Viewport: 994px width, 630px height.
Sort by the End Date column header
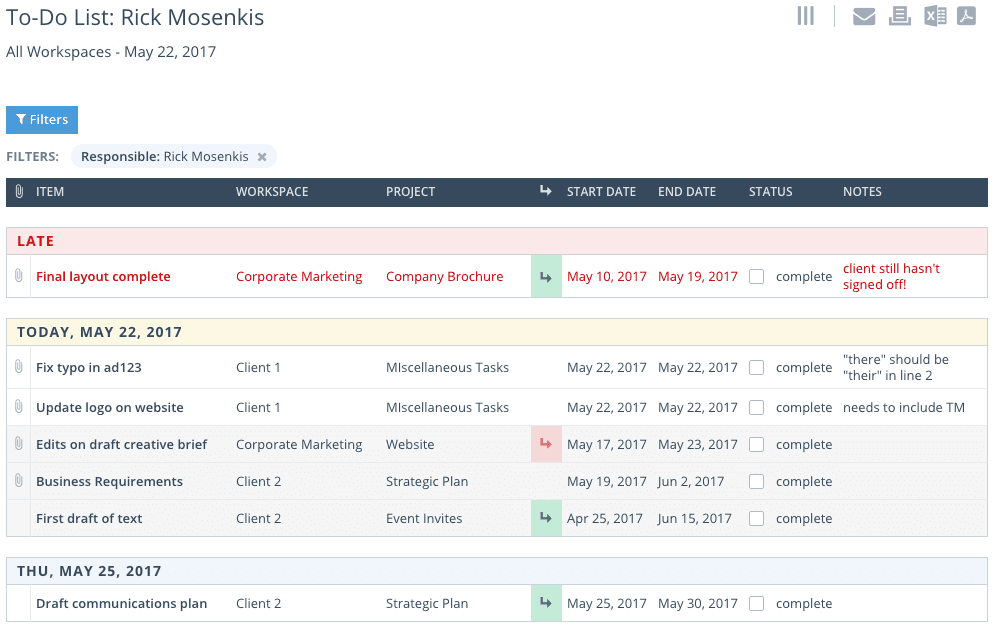click(686, 192)
